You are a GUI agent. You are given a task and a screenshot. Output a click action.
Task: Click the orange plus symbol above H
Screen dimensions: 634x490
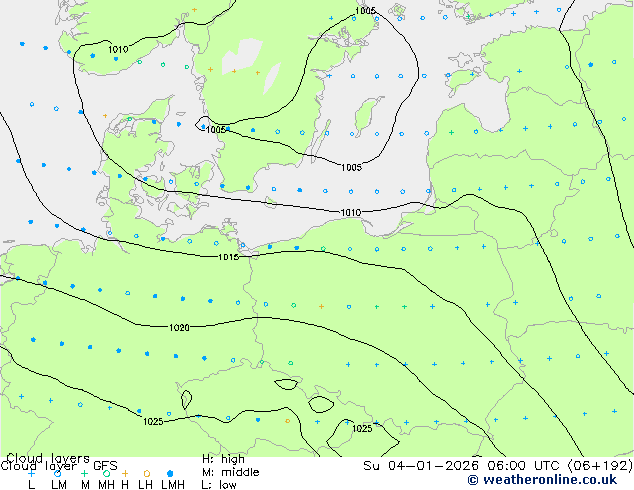(125, 473)
